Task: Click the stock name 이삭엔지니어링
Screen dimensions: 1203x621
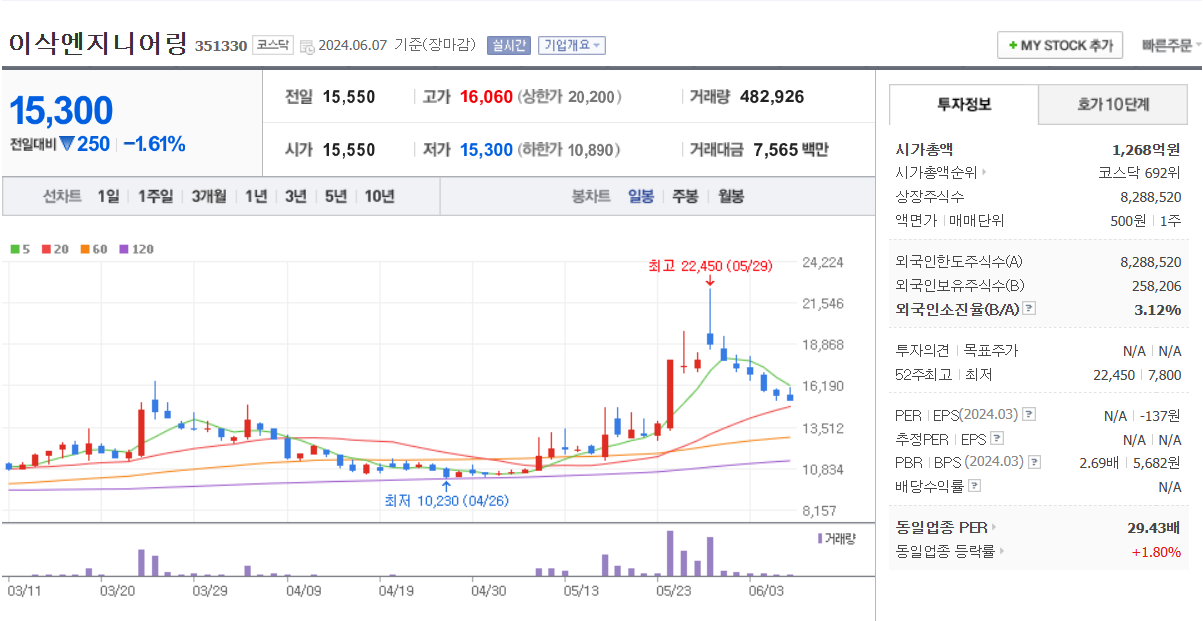Action: pos(97,44)
